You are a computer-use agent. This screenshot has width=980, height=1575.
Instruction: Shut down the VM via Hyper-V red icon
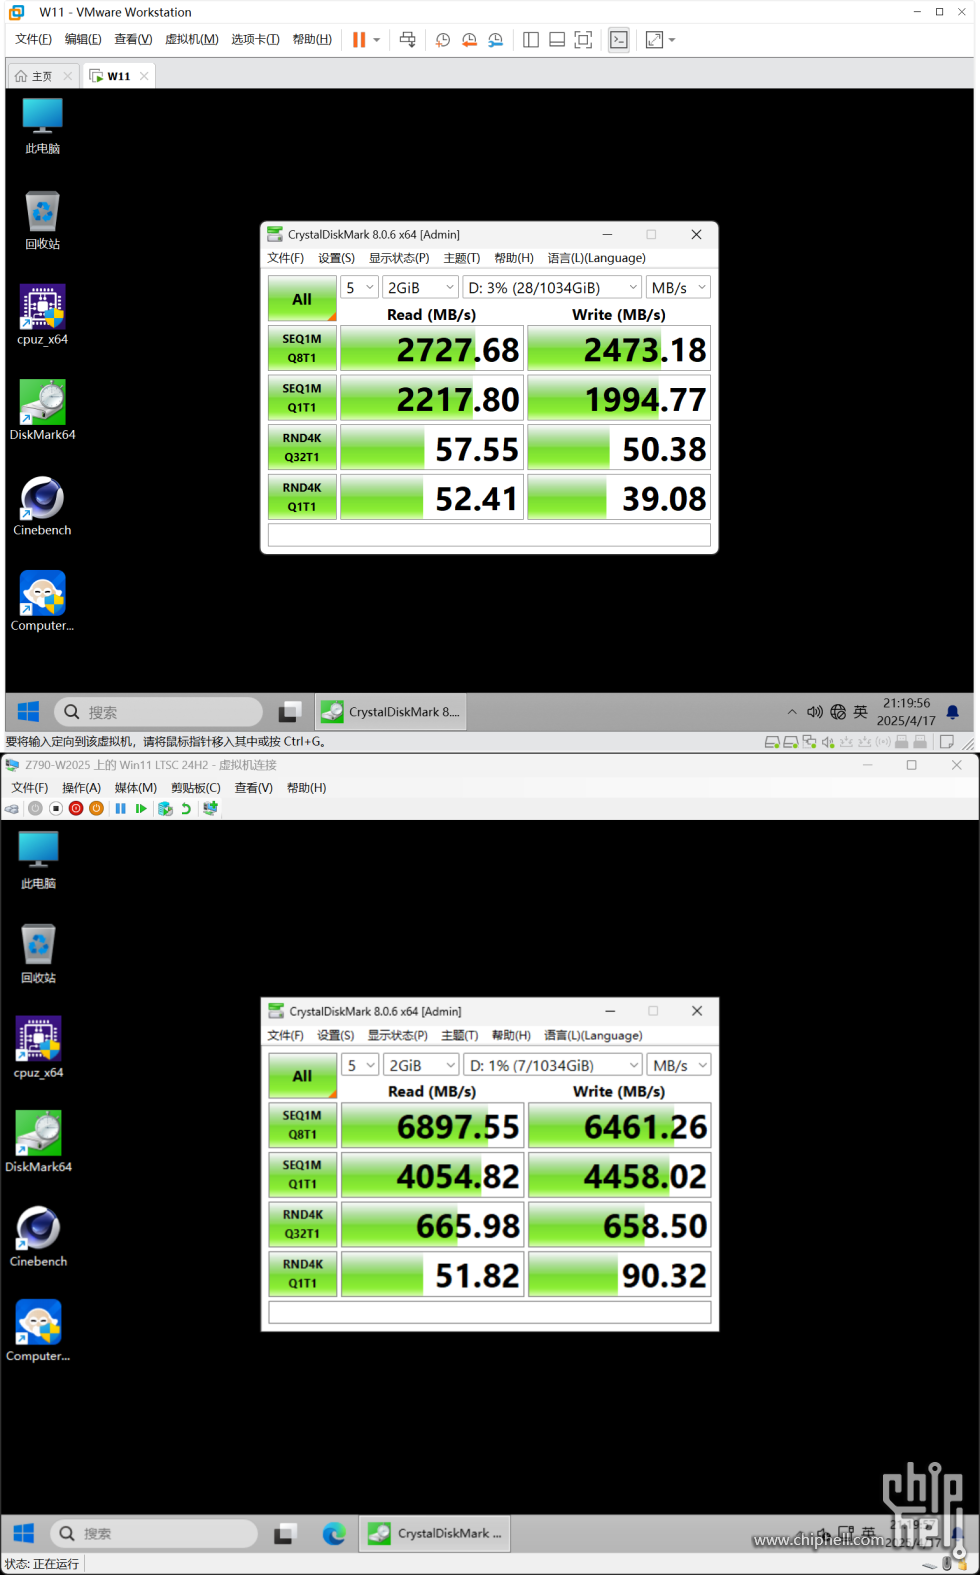(x=76, y=809)
